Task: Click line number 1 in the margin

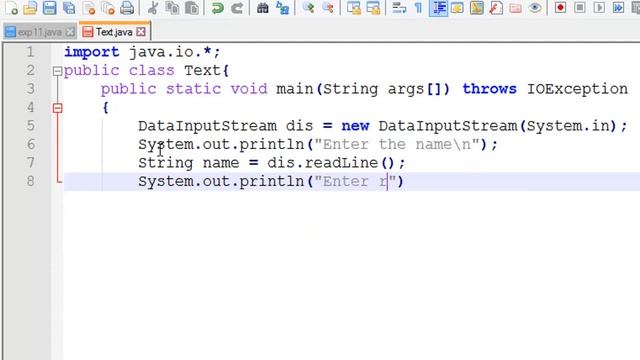Action: [x=30, y=52]
